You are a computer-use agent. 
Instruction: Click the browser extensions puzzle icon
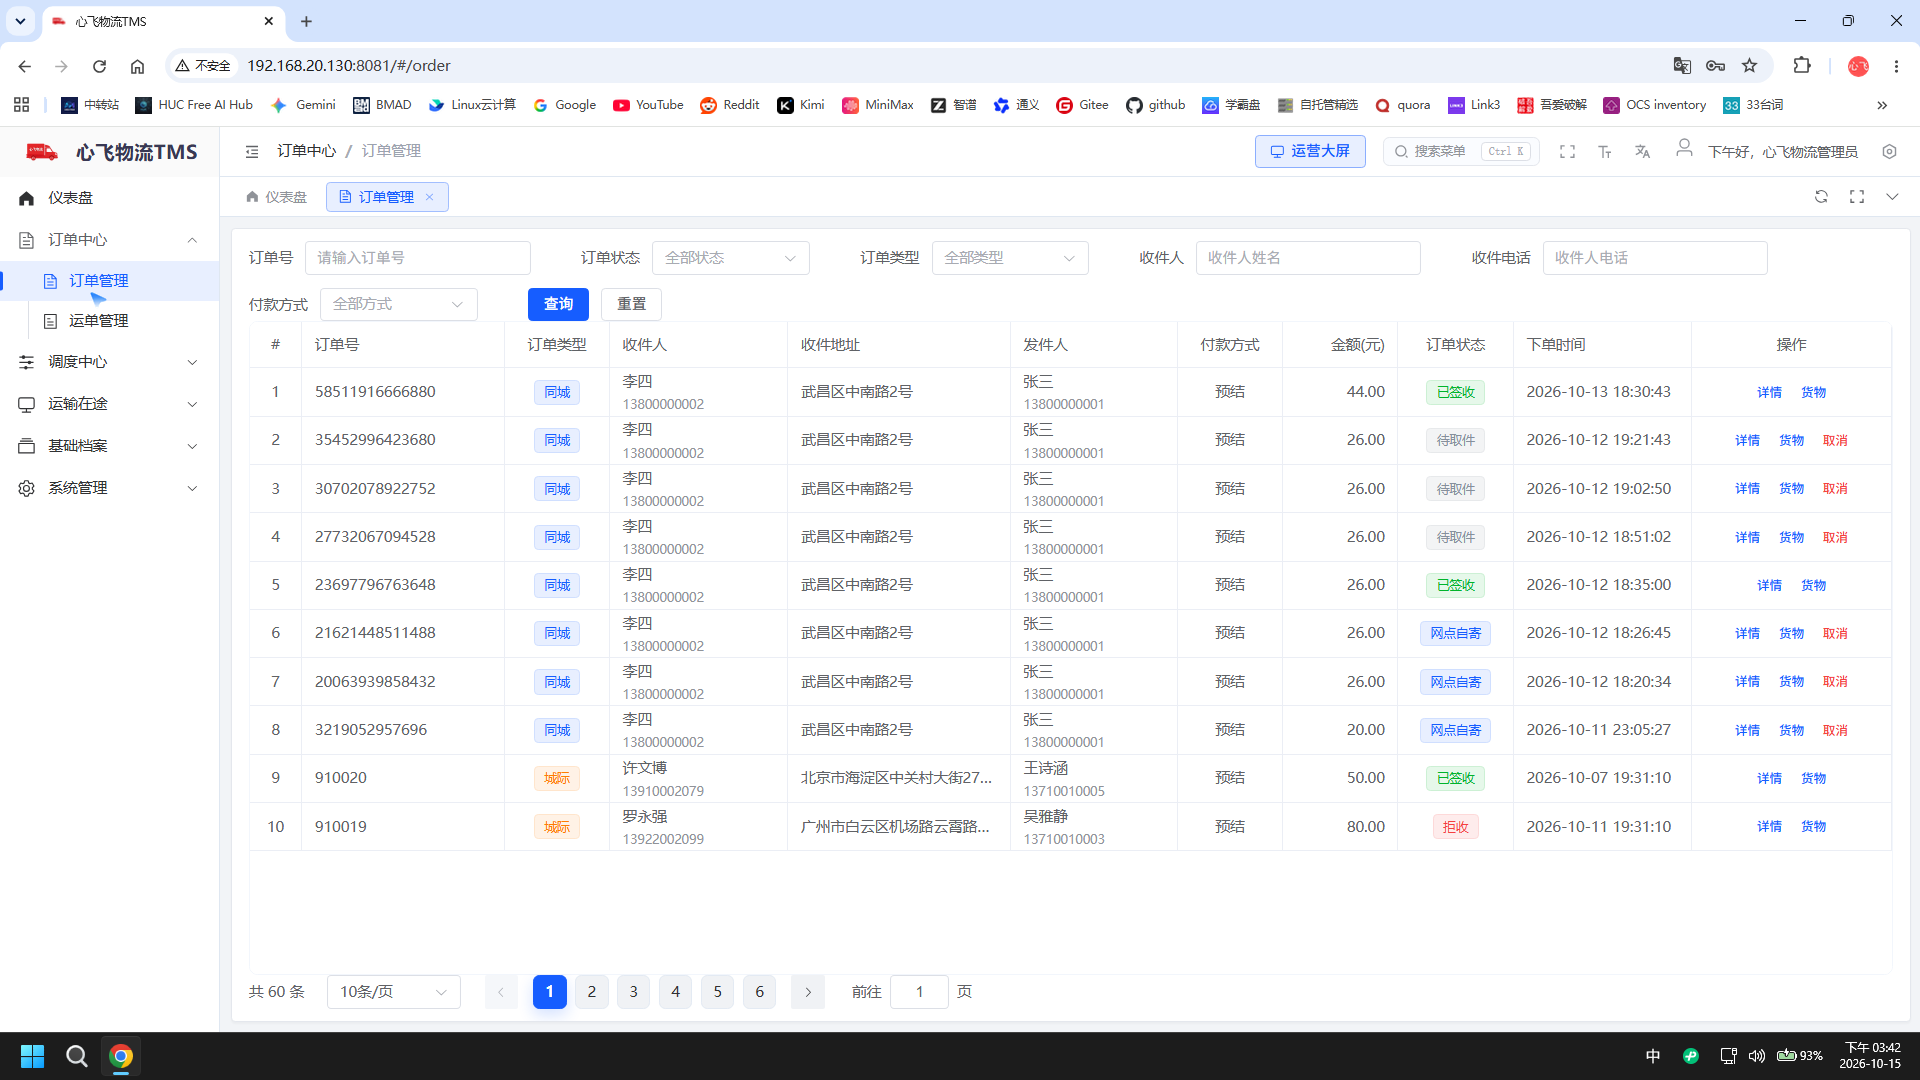click(x=1802, y=66)
